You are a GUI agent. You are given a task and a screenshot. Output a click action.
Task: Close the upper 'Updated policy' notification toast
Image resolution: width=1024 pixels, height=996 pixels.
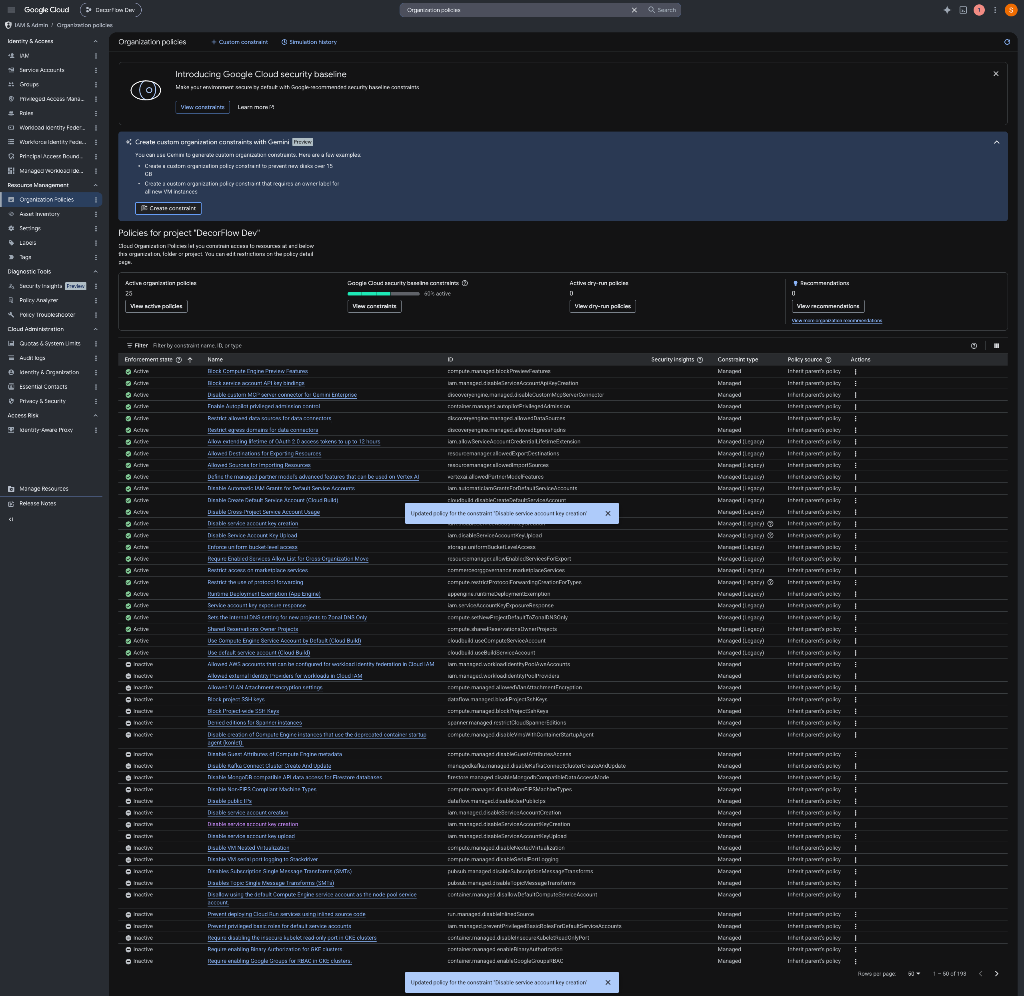coord(607,513)
